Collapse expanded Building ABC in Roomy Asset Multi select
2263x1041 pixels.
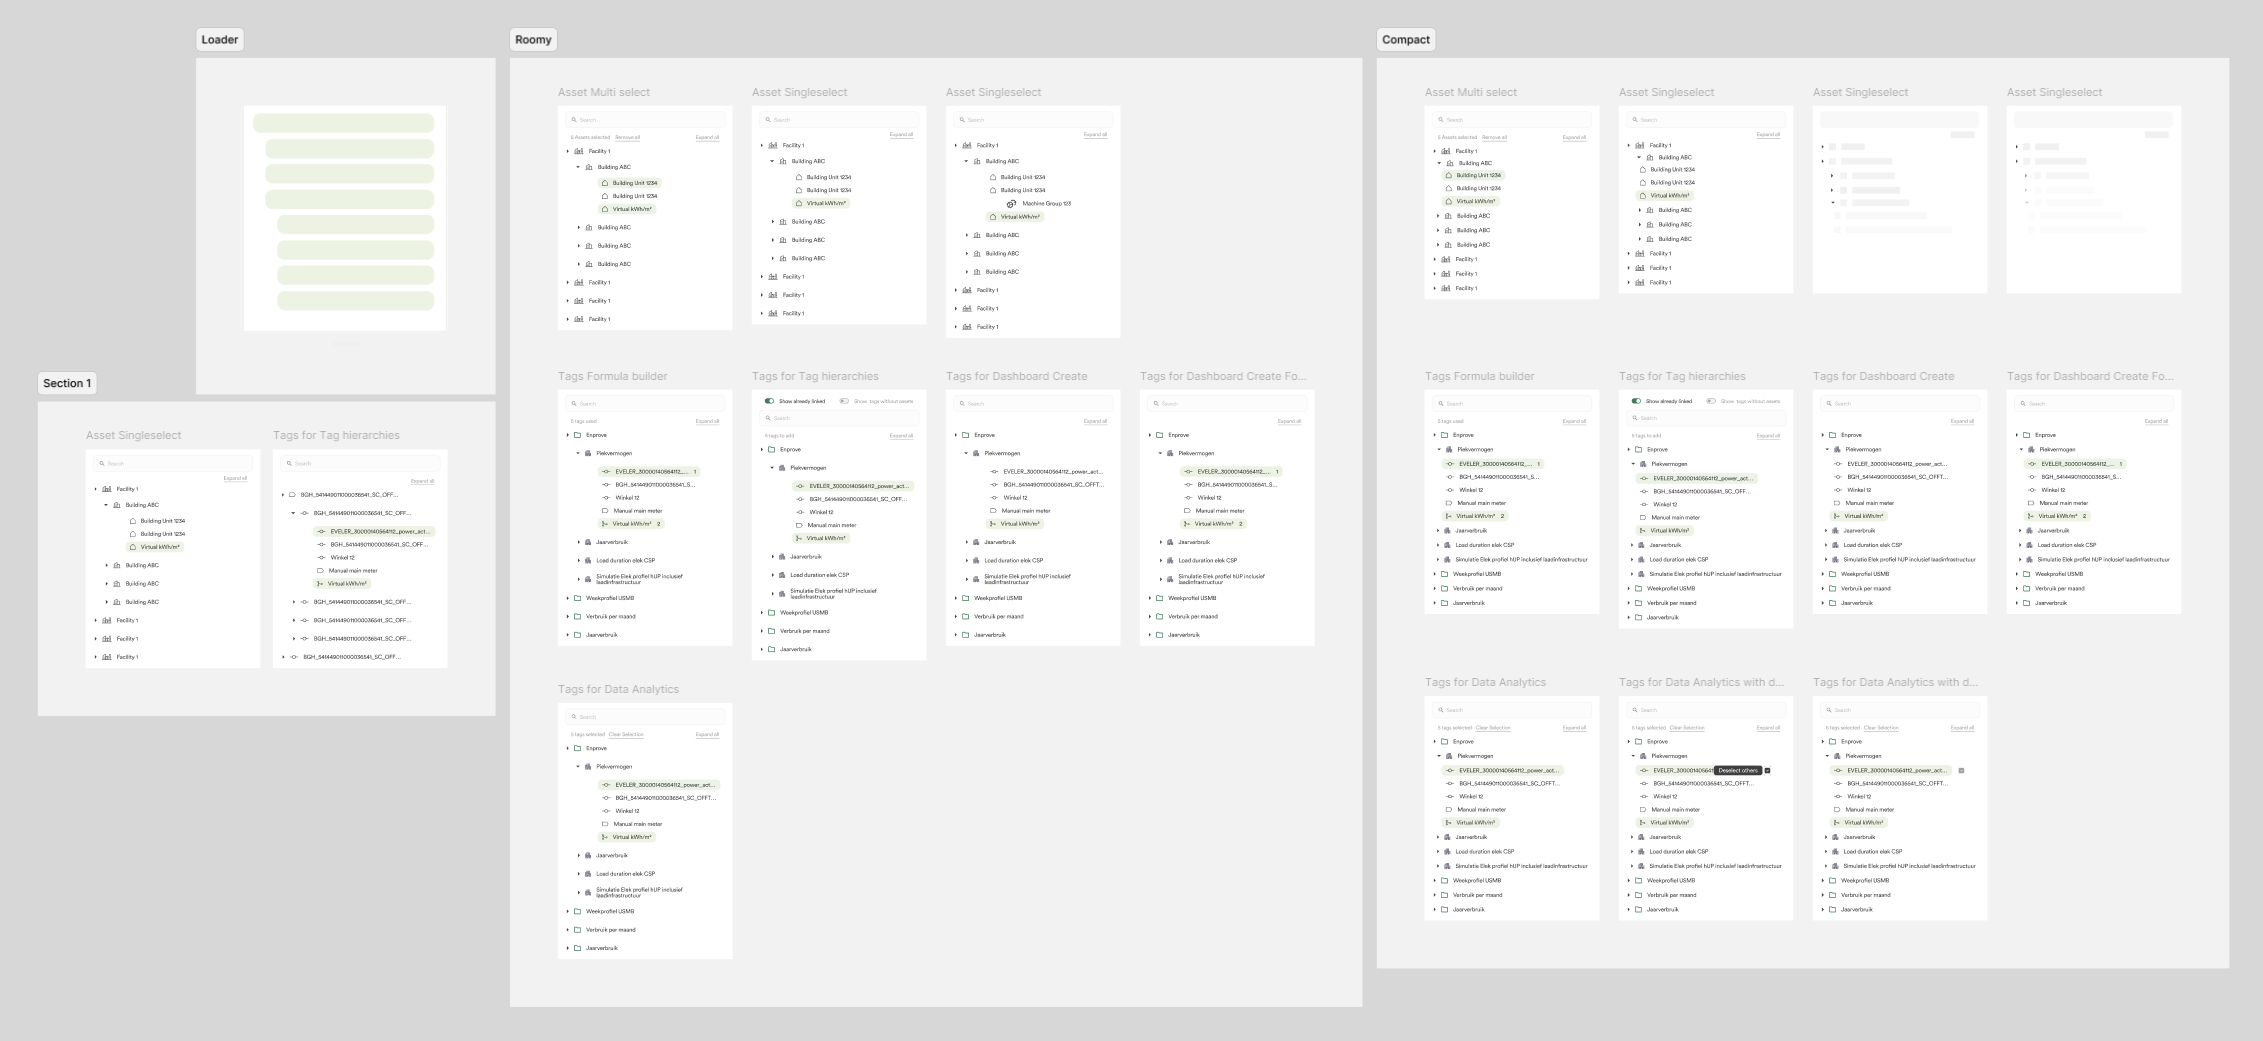[578, 167]
